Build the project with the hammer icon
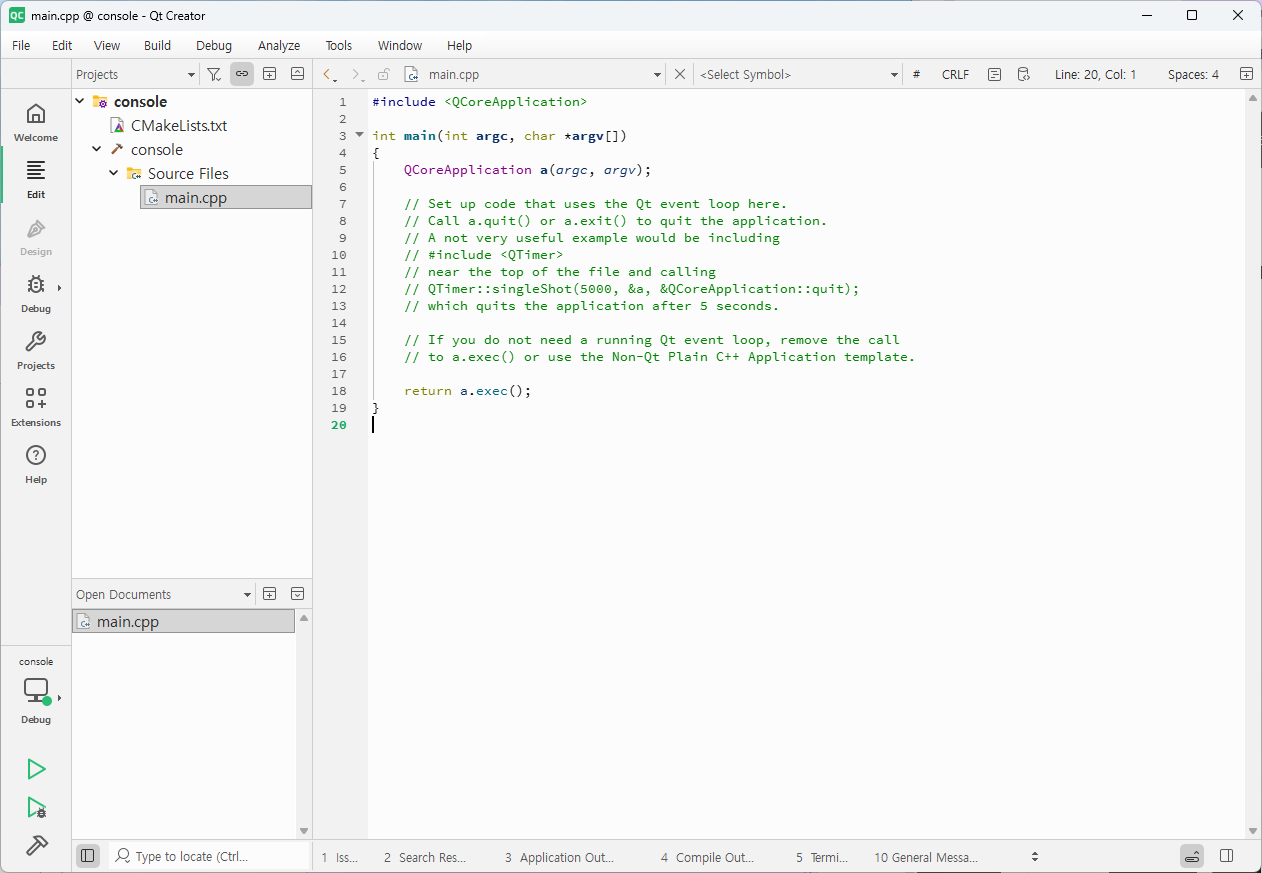Screen dimensions: 1262x873 36,845
